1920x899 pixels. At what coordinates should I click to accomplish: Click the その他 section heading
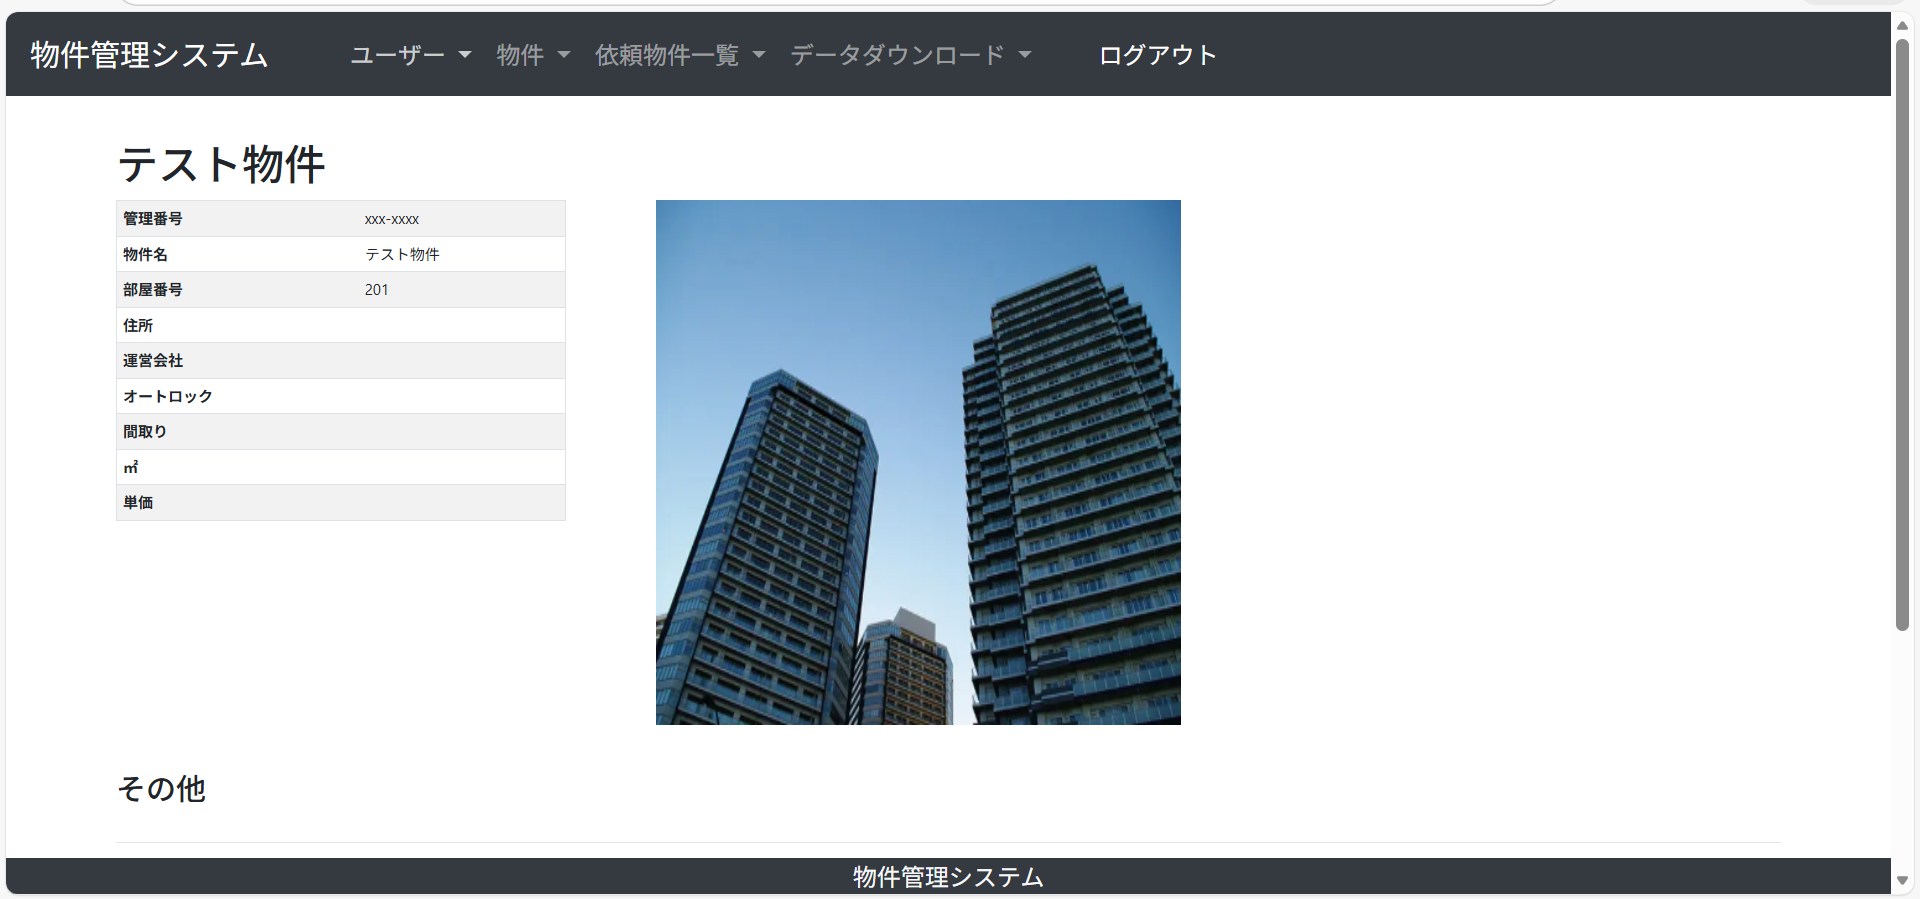tap(161, 789)
